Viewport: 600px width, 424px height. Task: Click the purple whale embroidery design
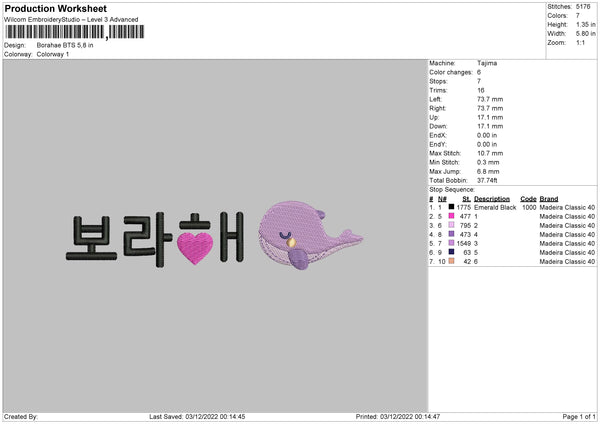(x=310, y=234)
